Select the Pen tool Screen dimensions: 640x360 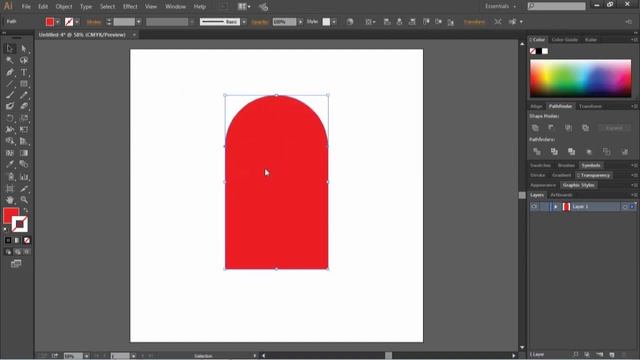click(x=10, y=72)
